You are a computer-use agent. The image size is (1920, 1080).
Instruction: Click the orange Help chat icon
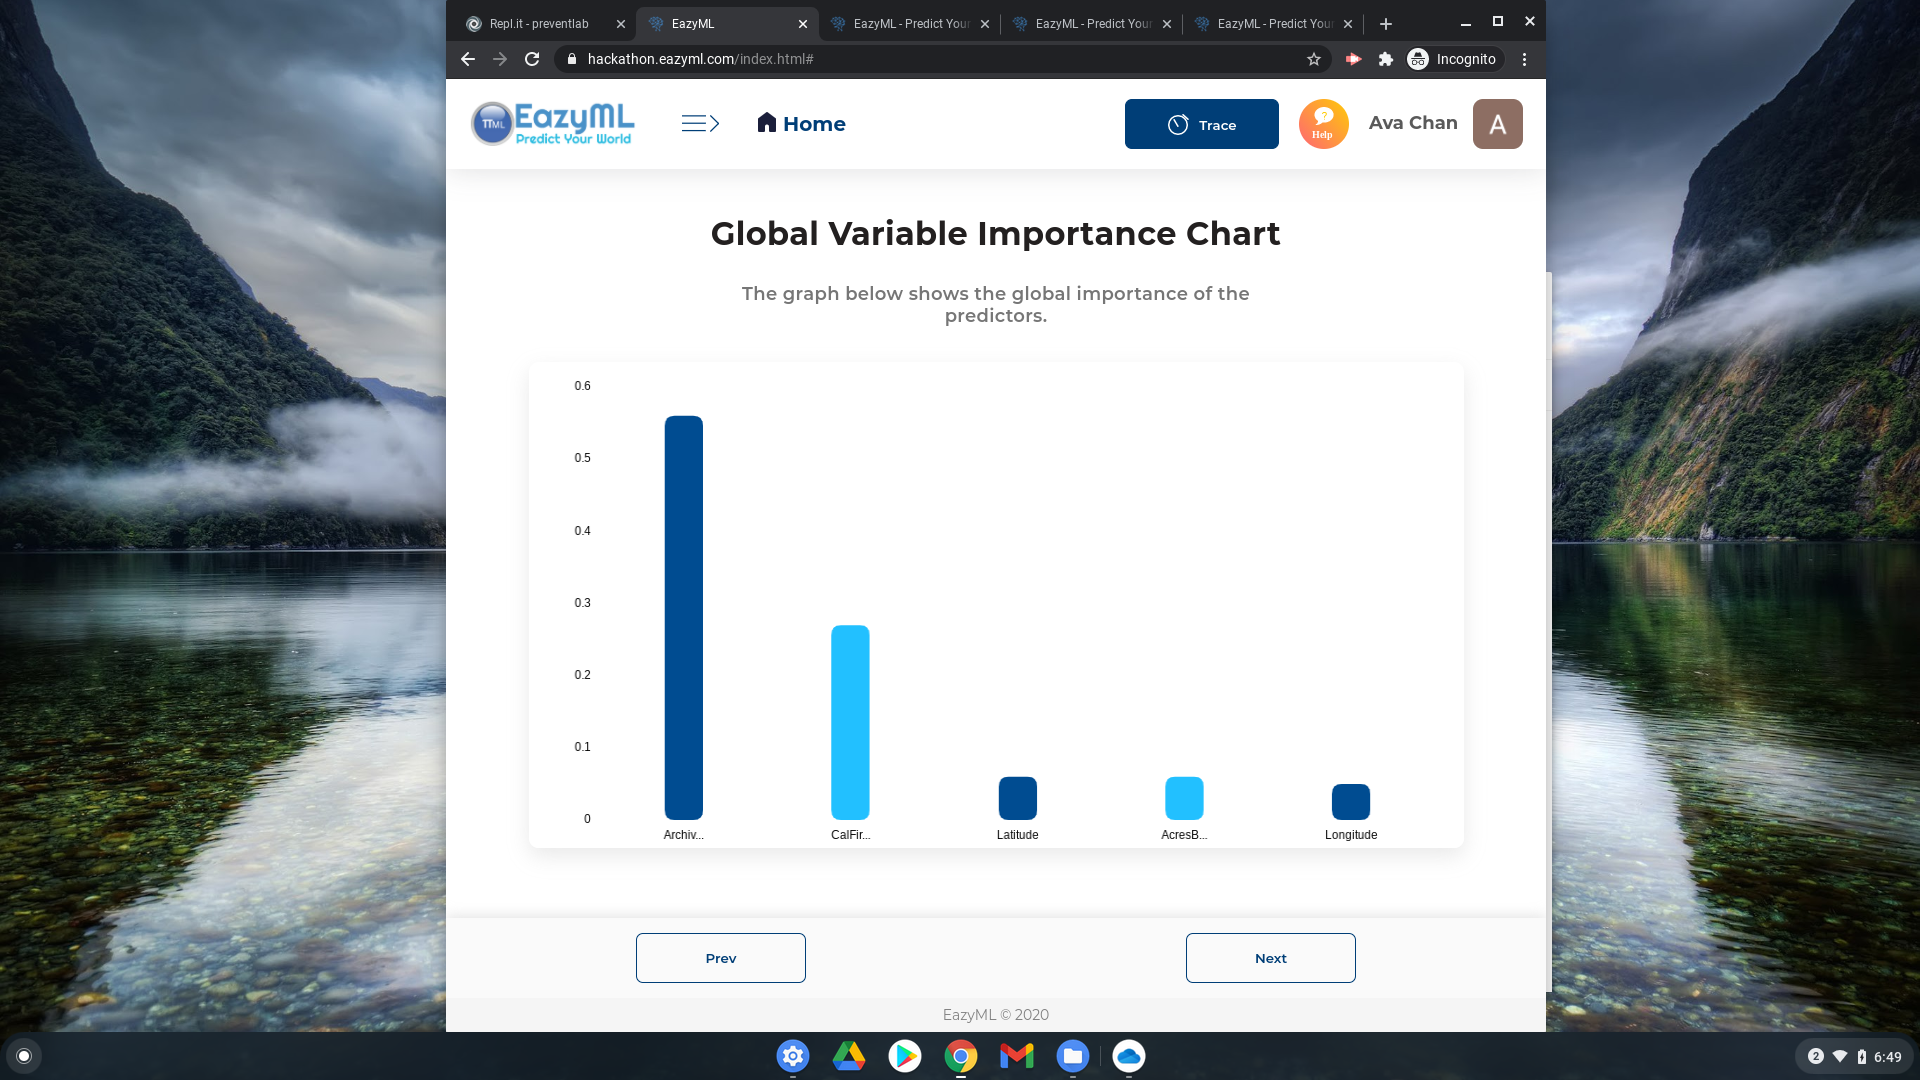1323,124
